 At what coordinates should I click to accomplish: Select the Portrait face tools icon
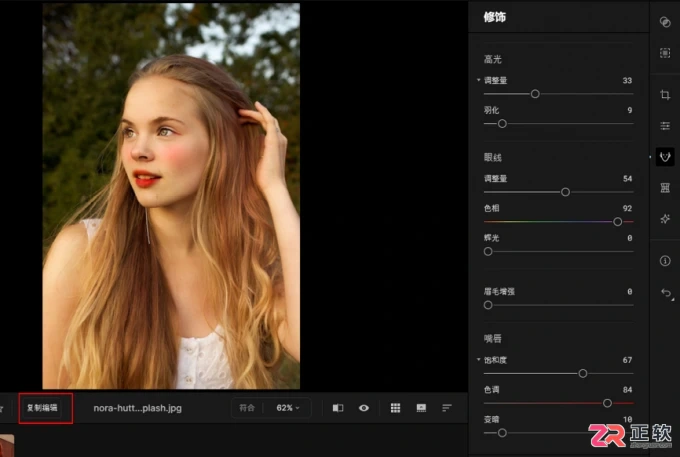coord(665,157)
